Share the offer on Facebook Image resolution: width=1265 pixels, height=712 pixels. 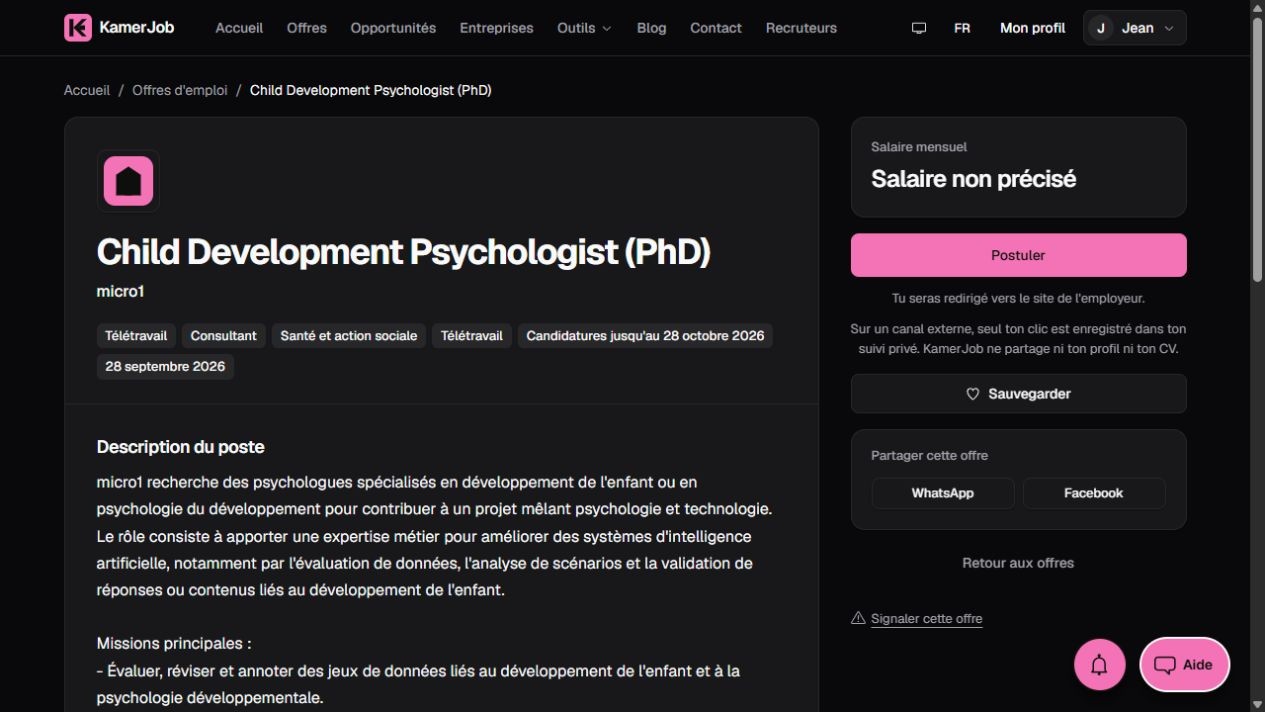(x=1093, y=493)
